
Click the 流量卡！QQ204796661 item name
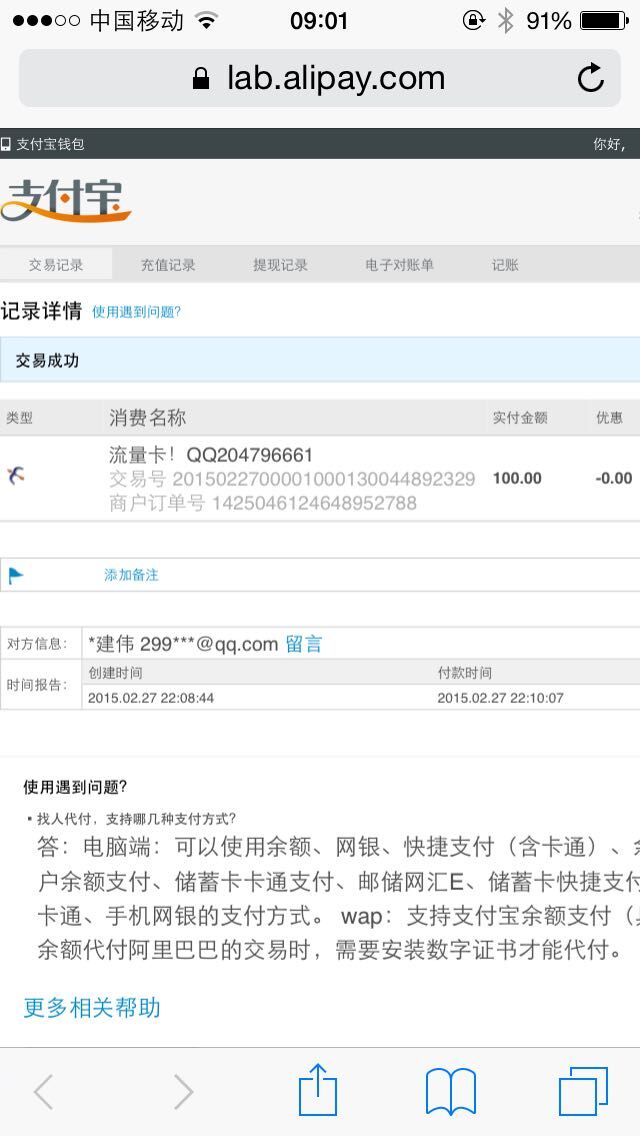tap(211, 455)
